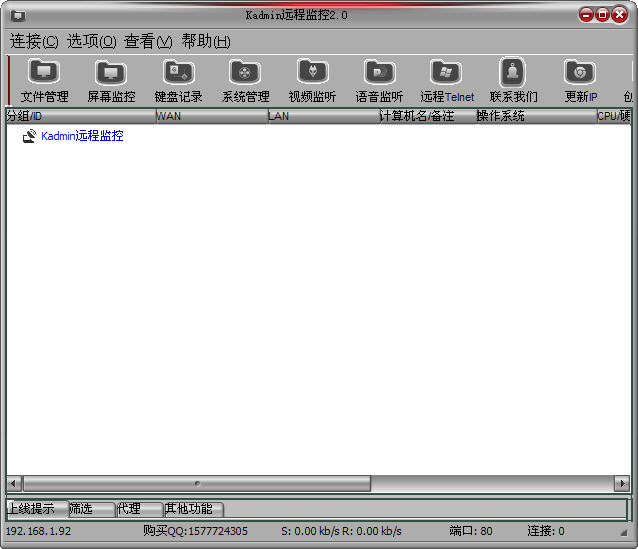This screenshot has width=638, height=549.
Task: Open the 语音监听 audio listening tool
Action: (379, 80)
